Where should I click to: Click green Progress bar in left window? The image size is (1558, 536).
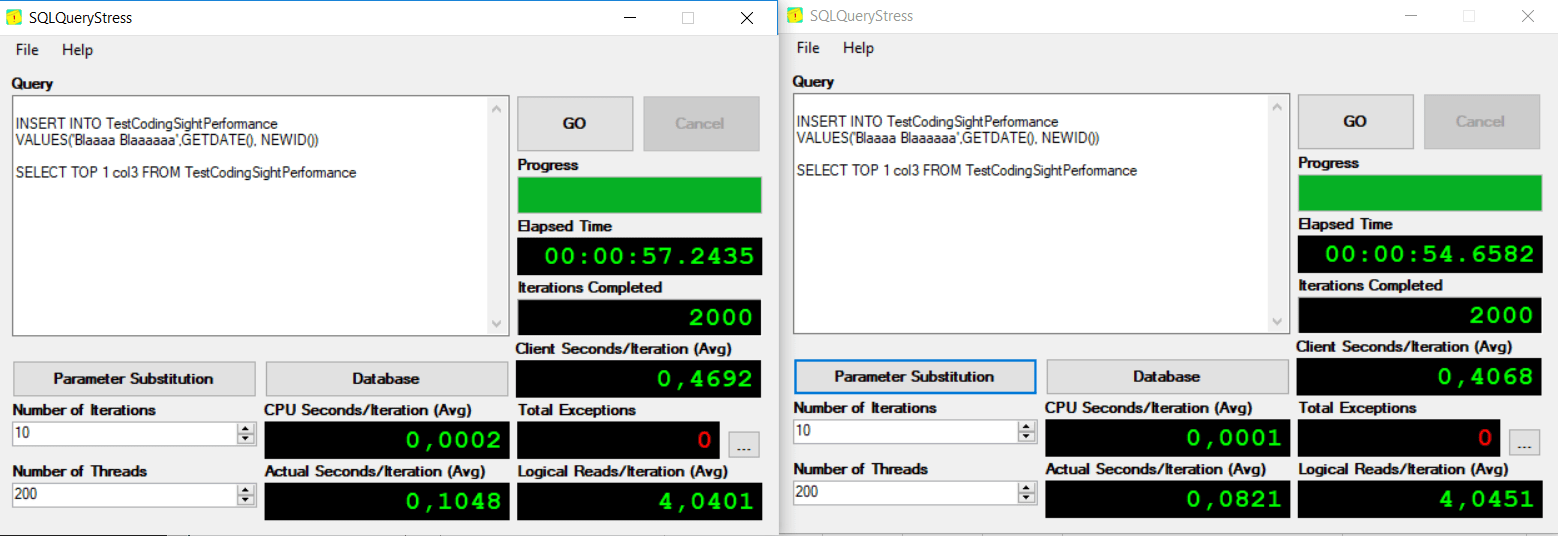pyautogui.click(x=639, y=195)
